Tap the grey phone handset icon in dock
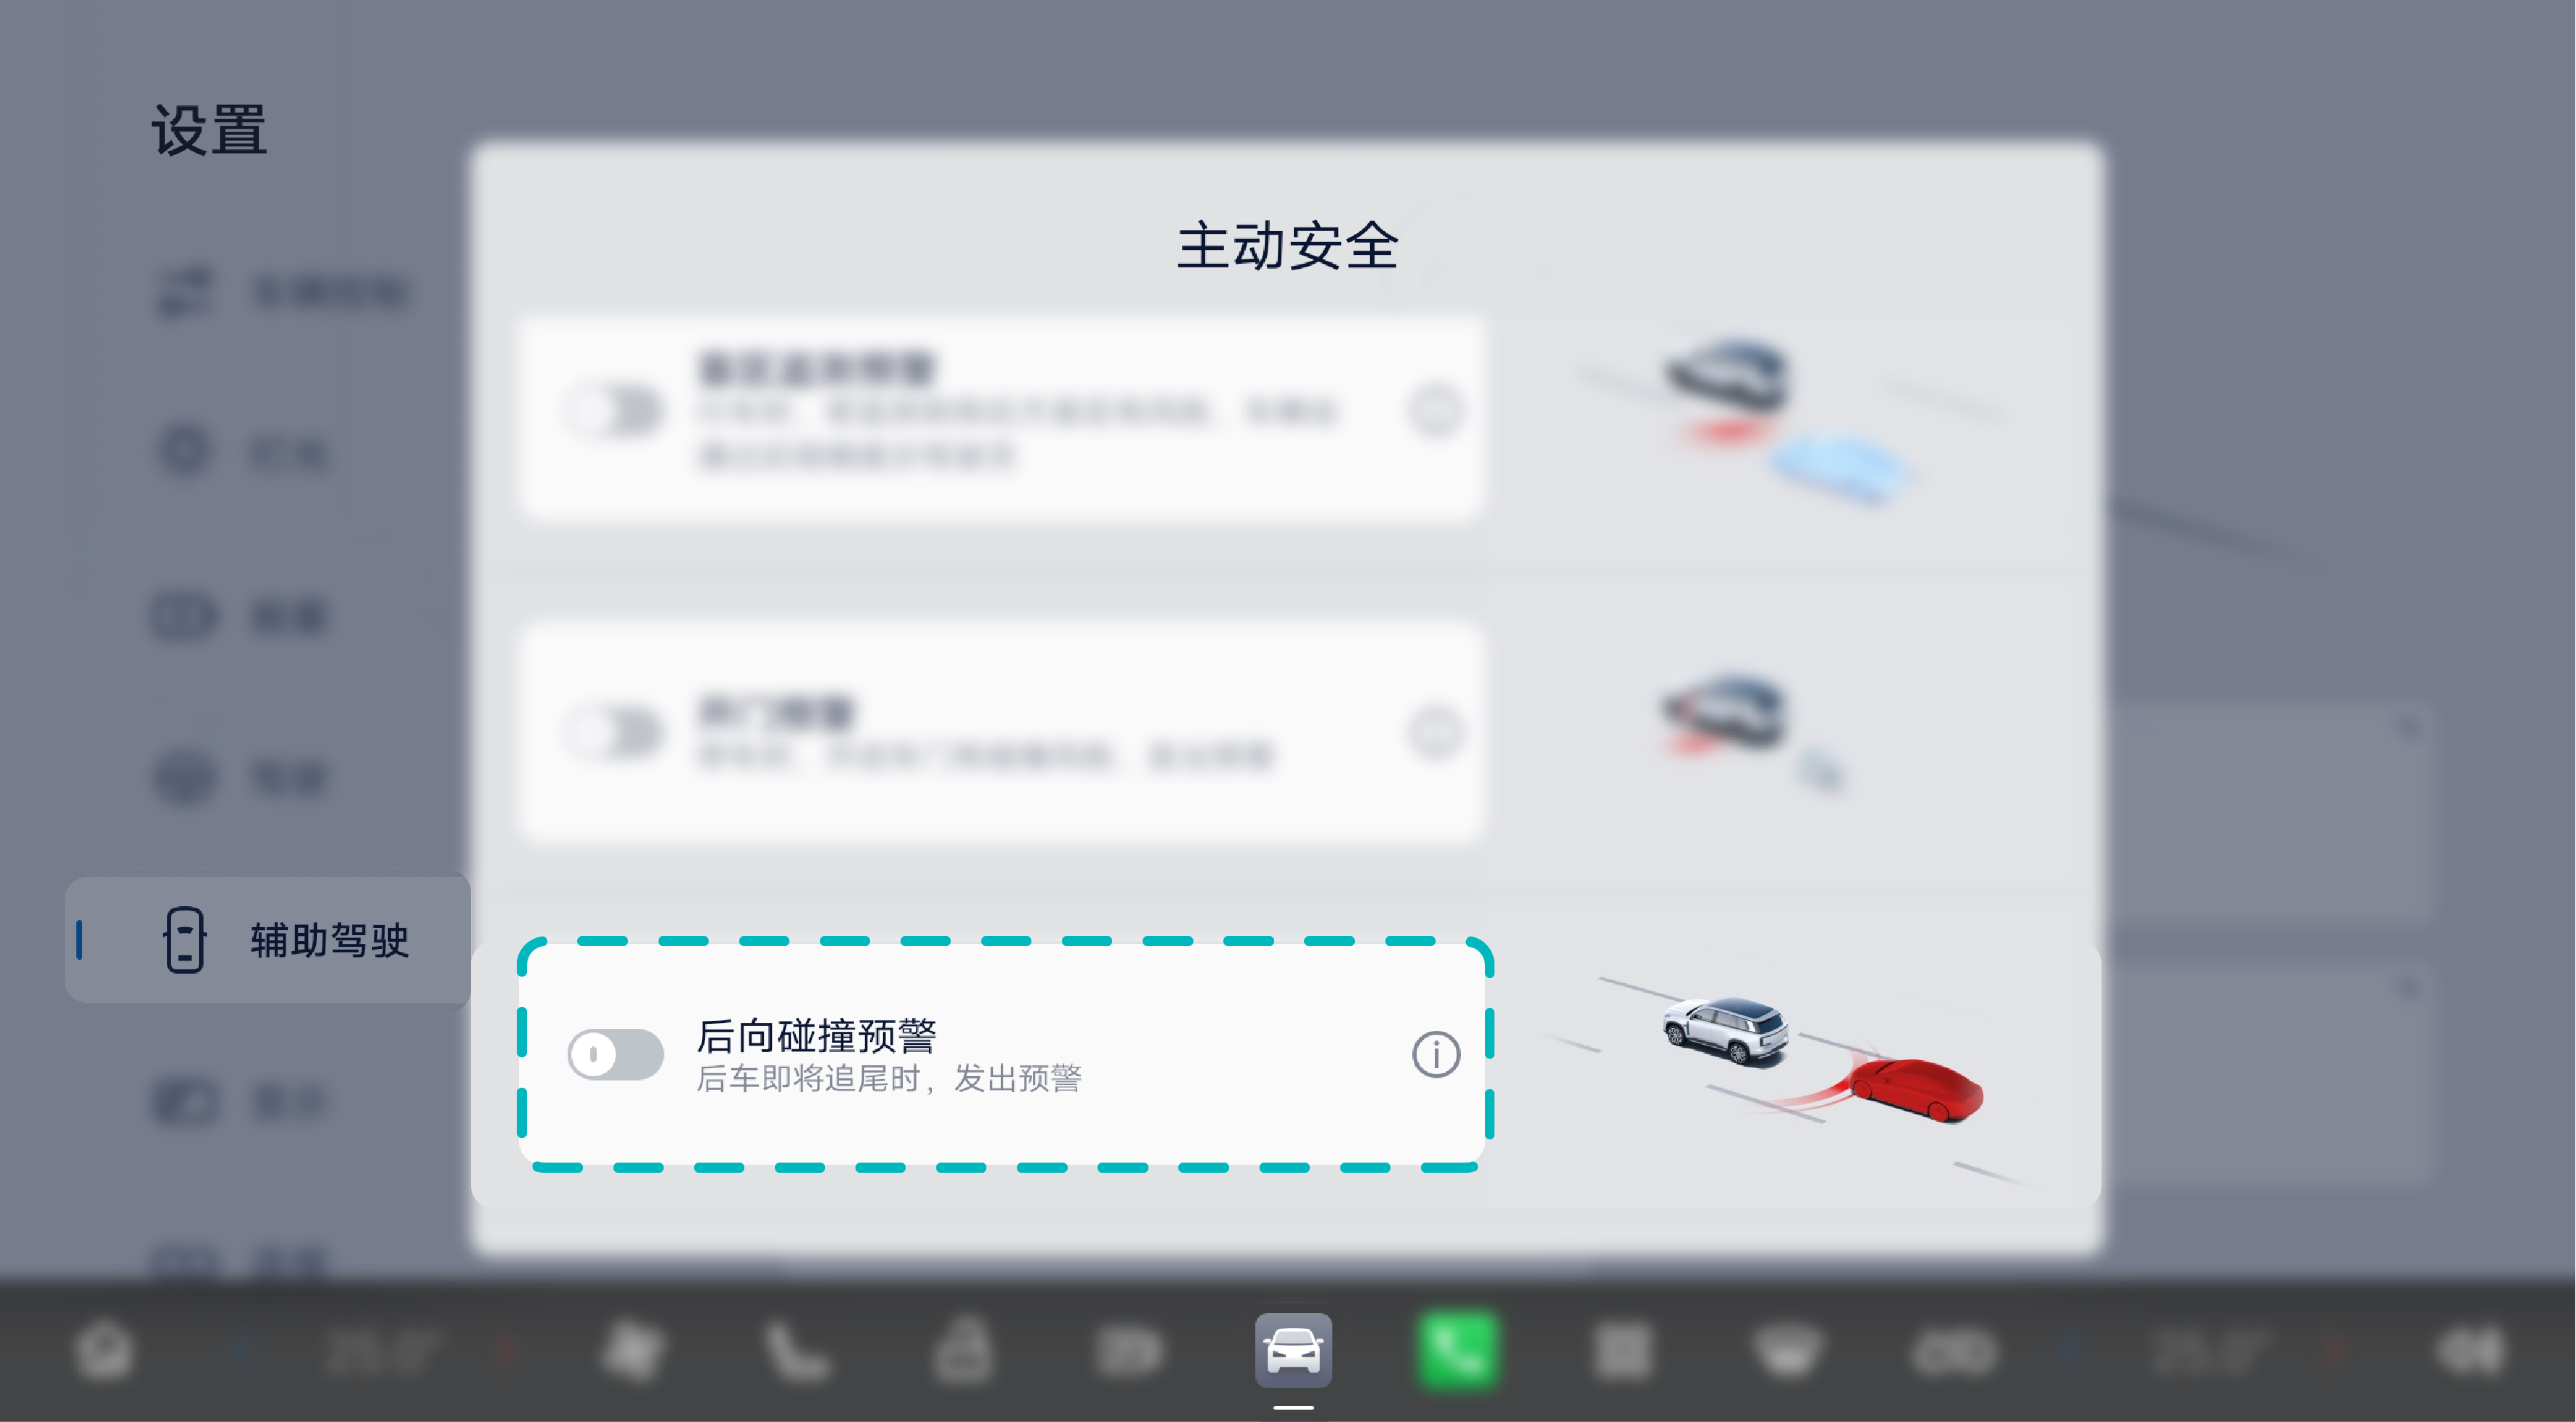Viewport: 2576px width, 1422px height. [x=797, y=1350]
